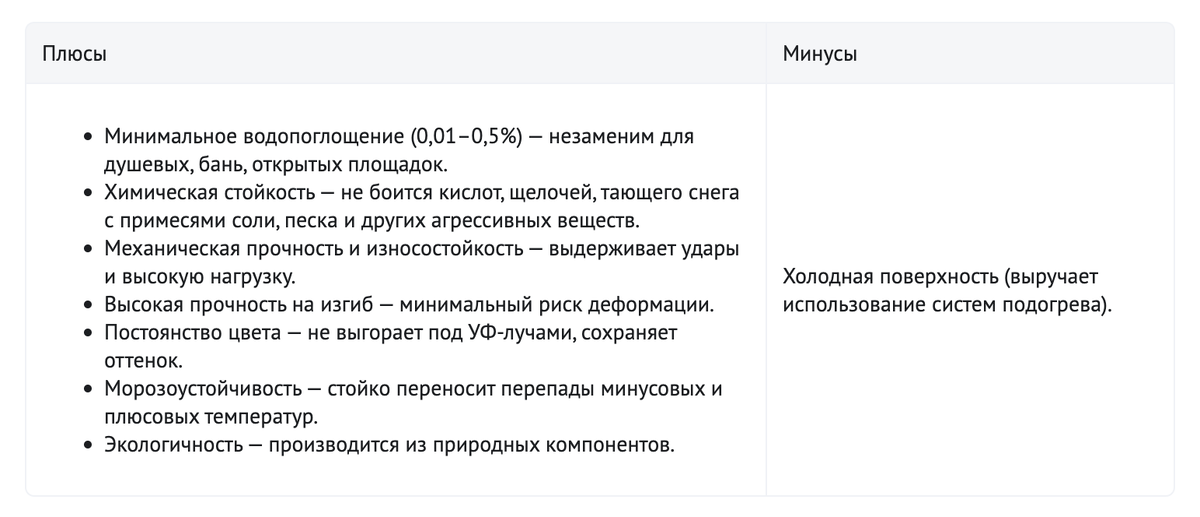Click the "(0,01–0,5%)" percentage value
The width and height of the screenshot is (1200, 517).
pyautogui.click(x=467, y=136)
